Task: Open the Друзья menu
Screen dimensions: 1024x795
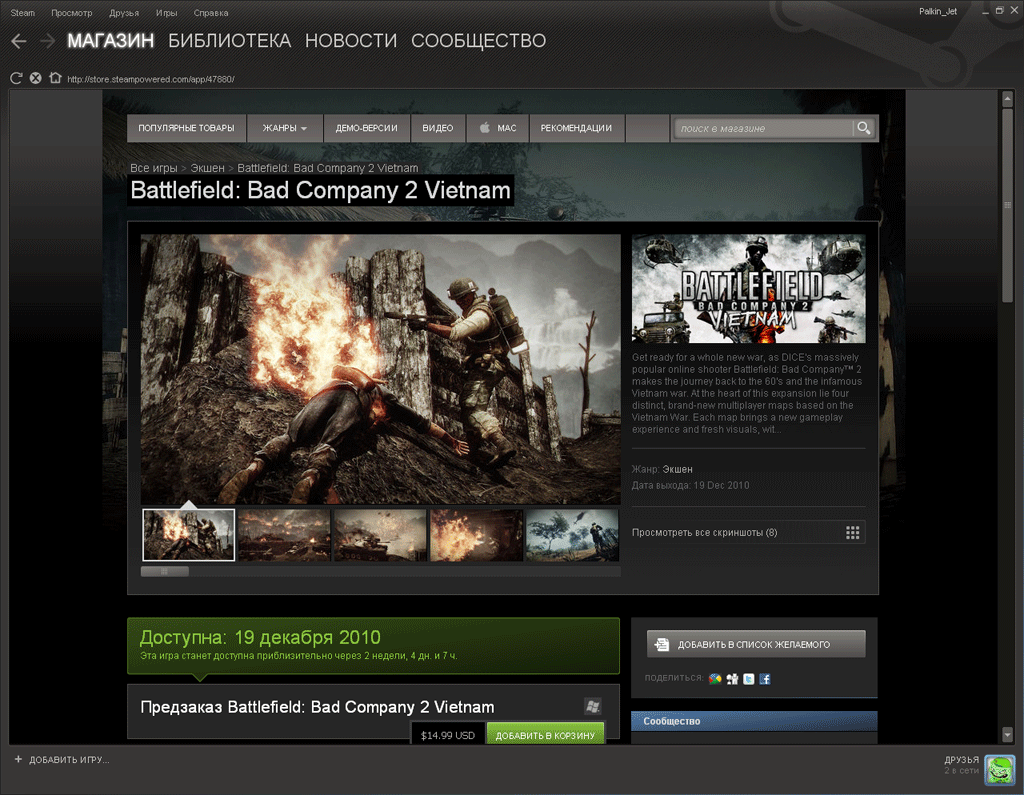Action: pyautogui.click(x=124, y=13)
